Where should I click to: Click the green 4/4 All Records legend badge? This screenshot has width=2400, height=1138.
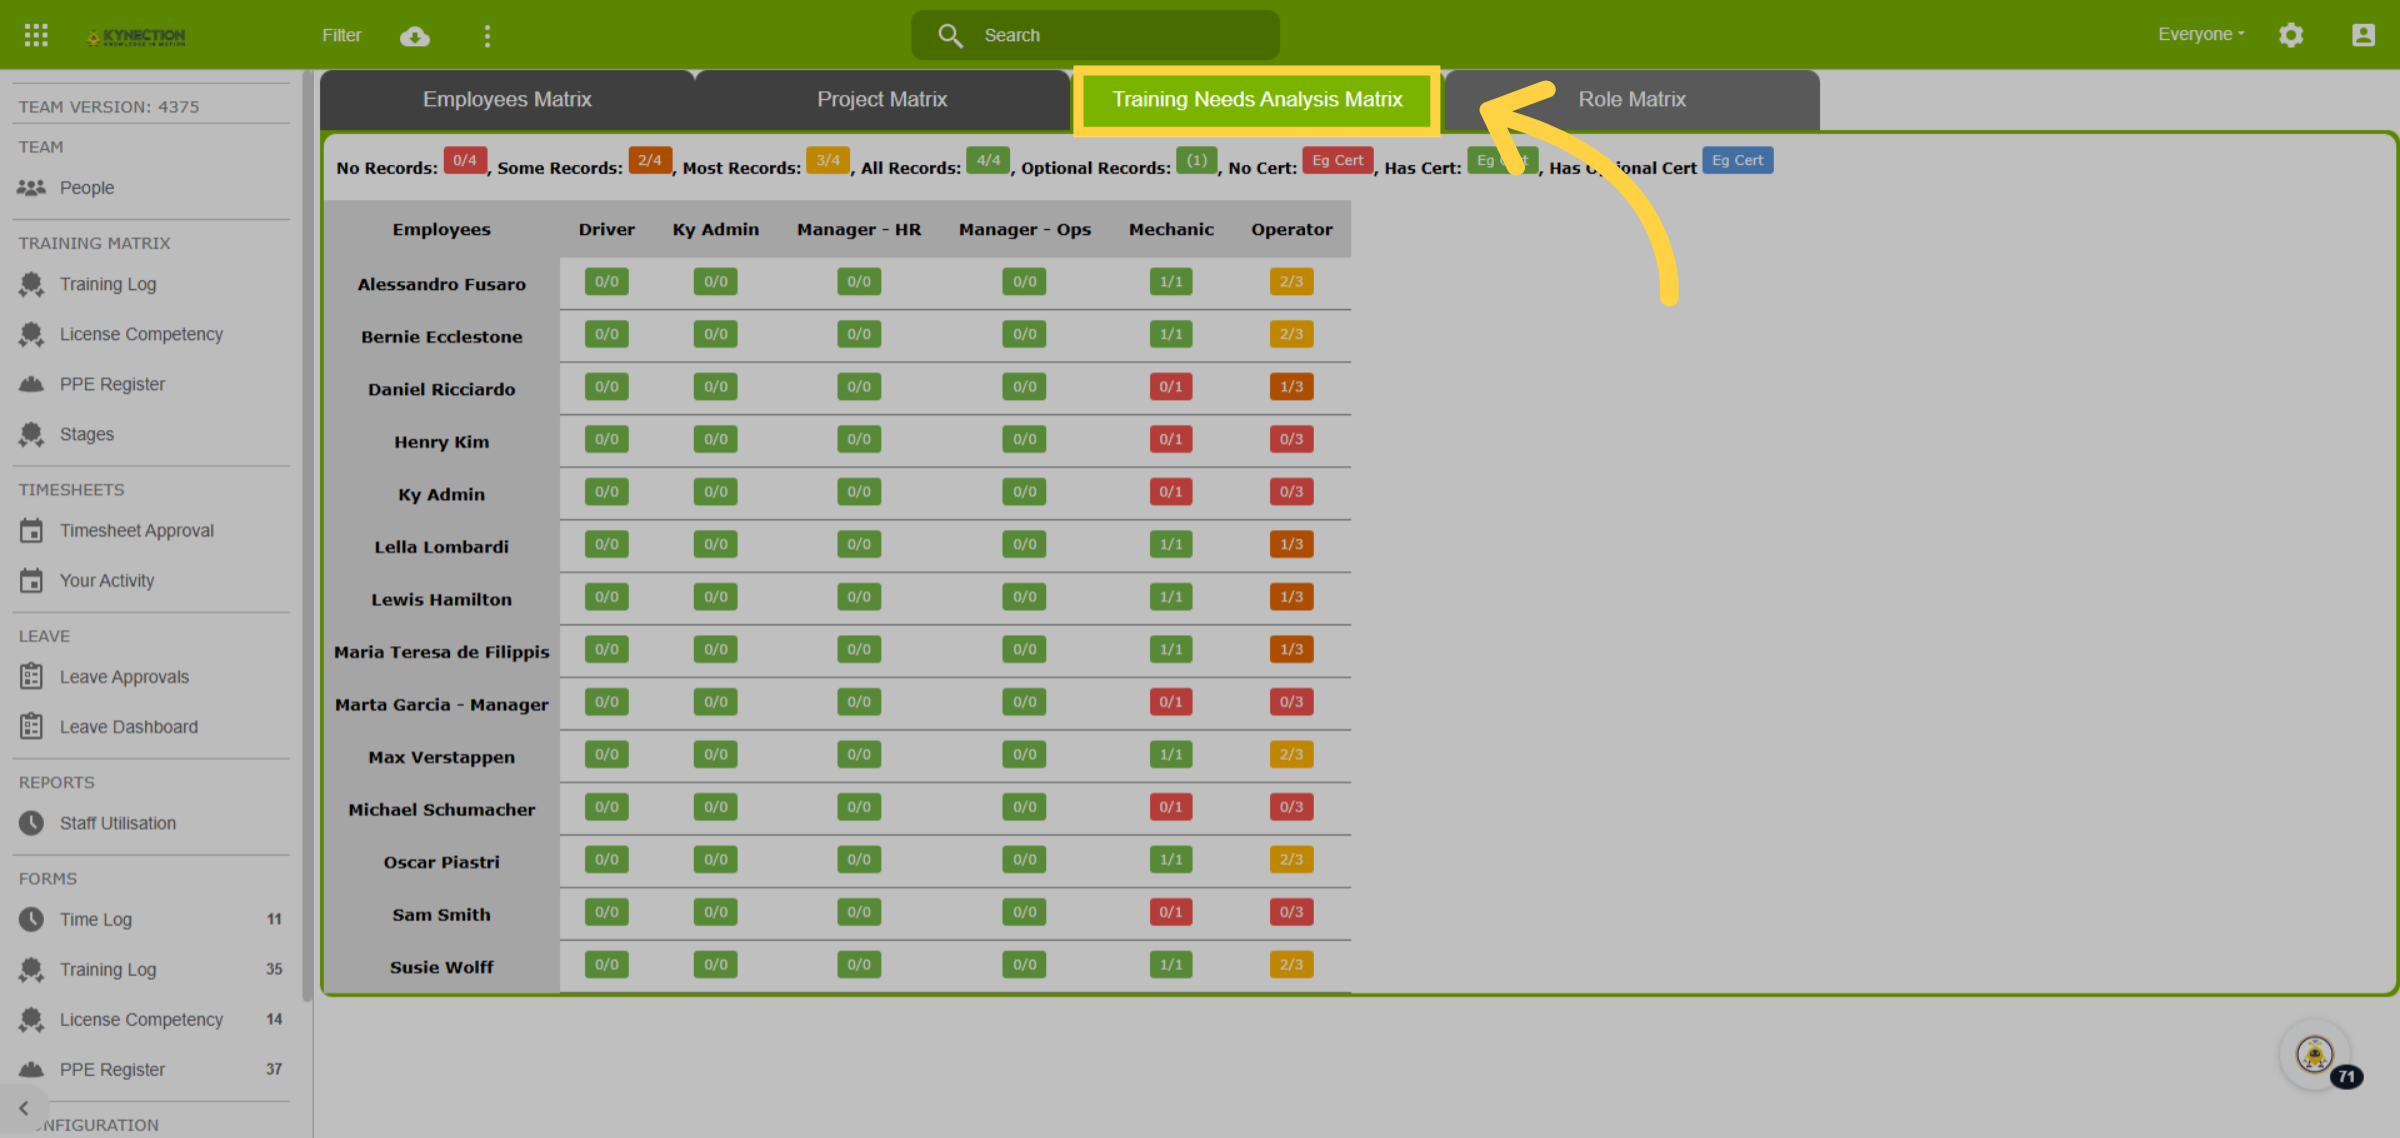tap(988, 160)
